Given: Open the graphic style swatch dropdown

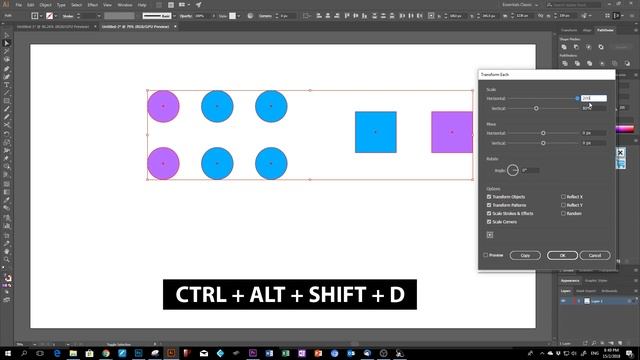Looking at the screenshot, I should [x=239, y=16].
